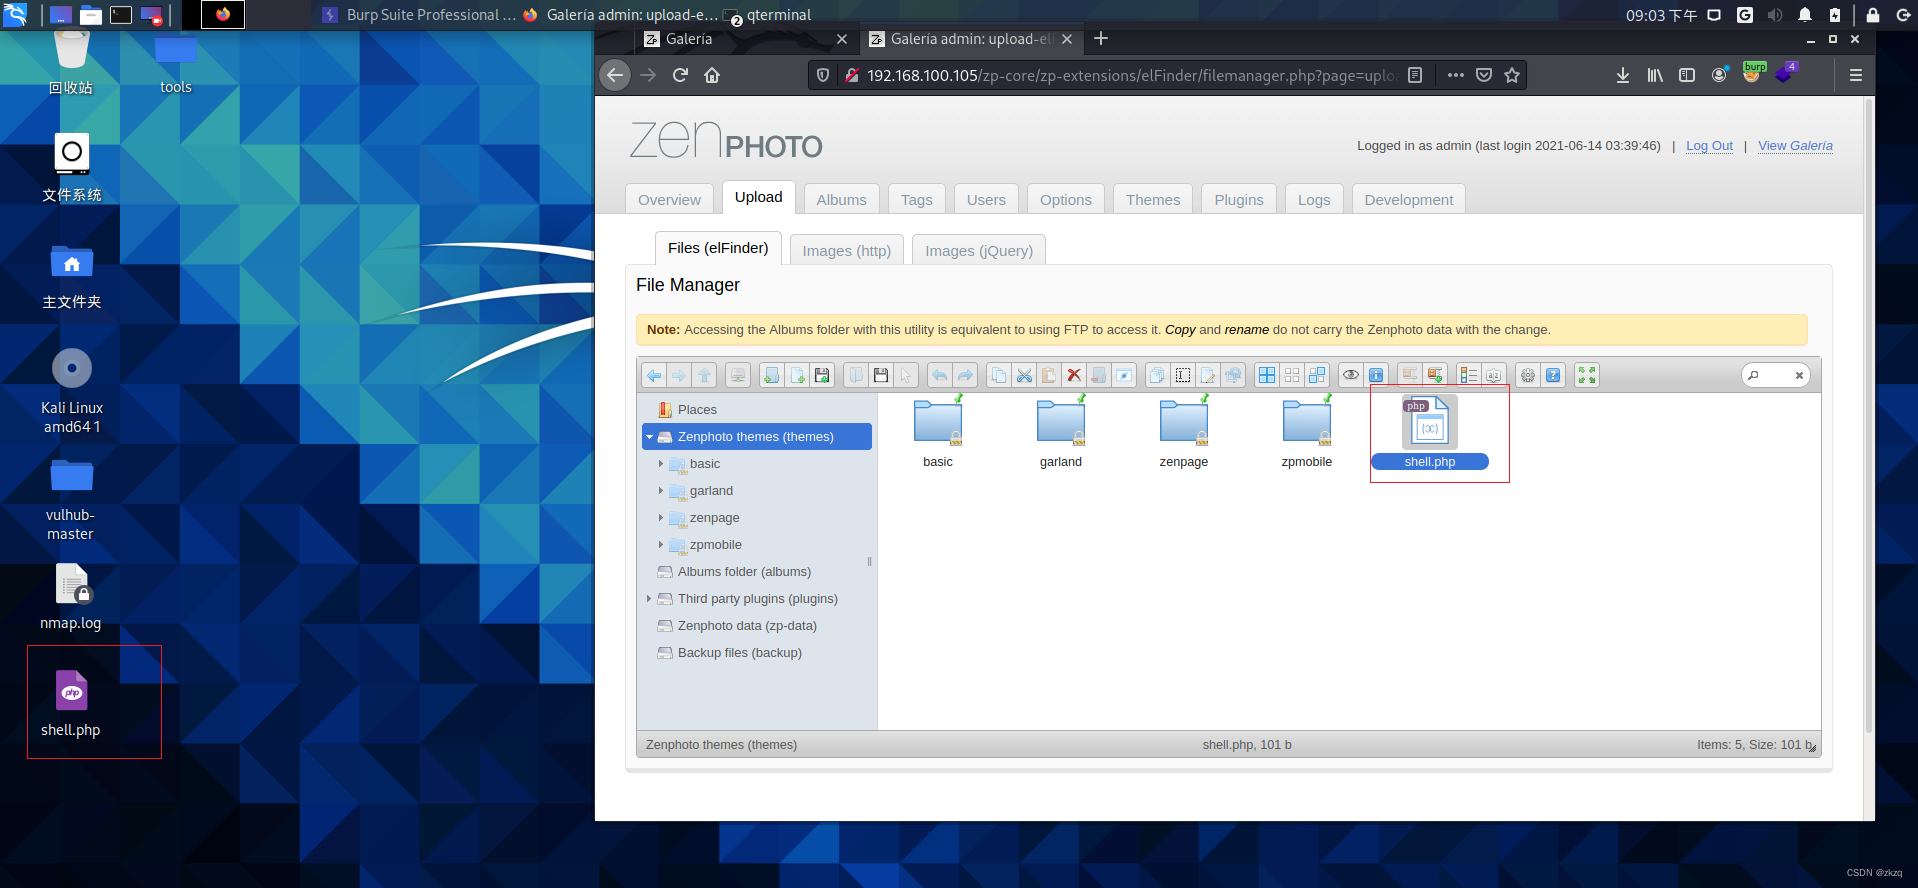Expand the garland folder tree arrow
The height and width of the screenshot is (888, 1918).
(x=661, y=491)
